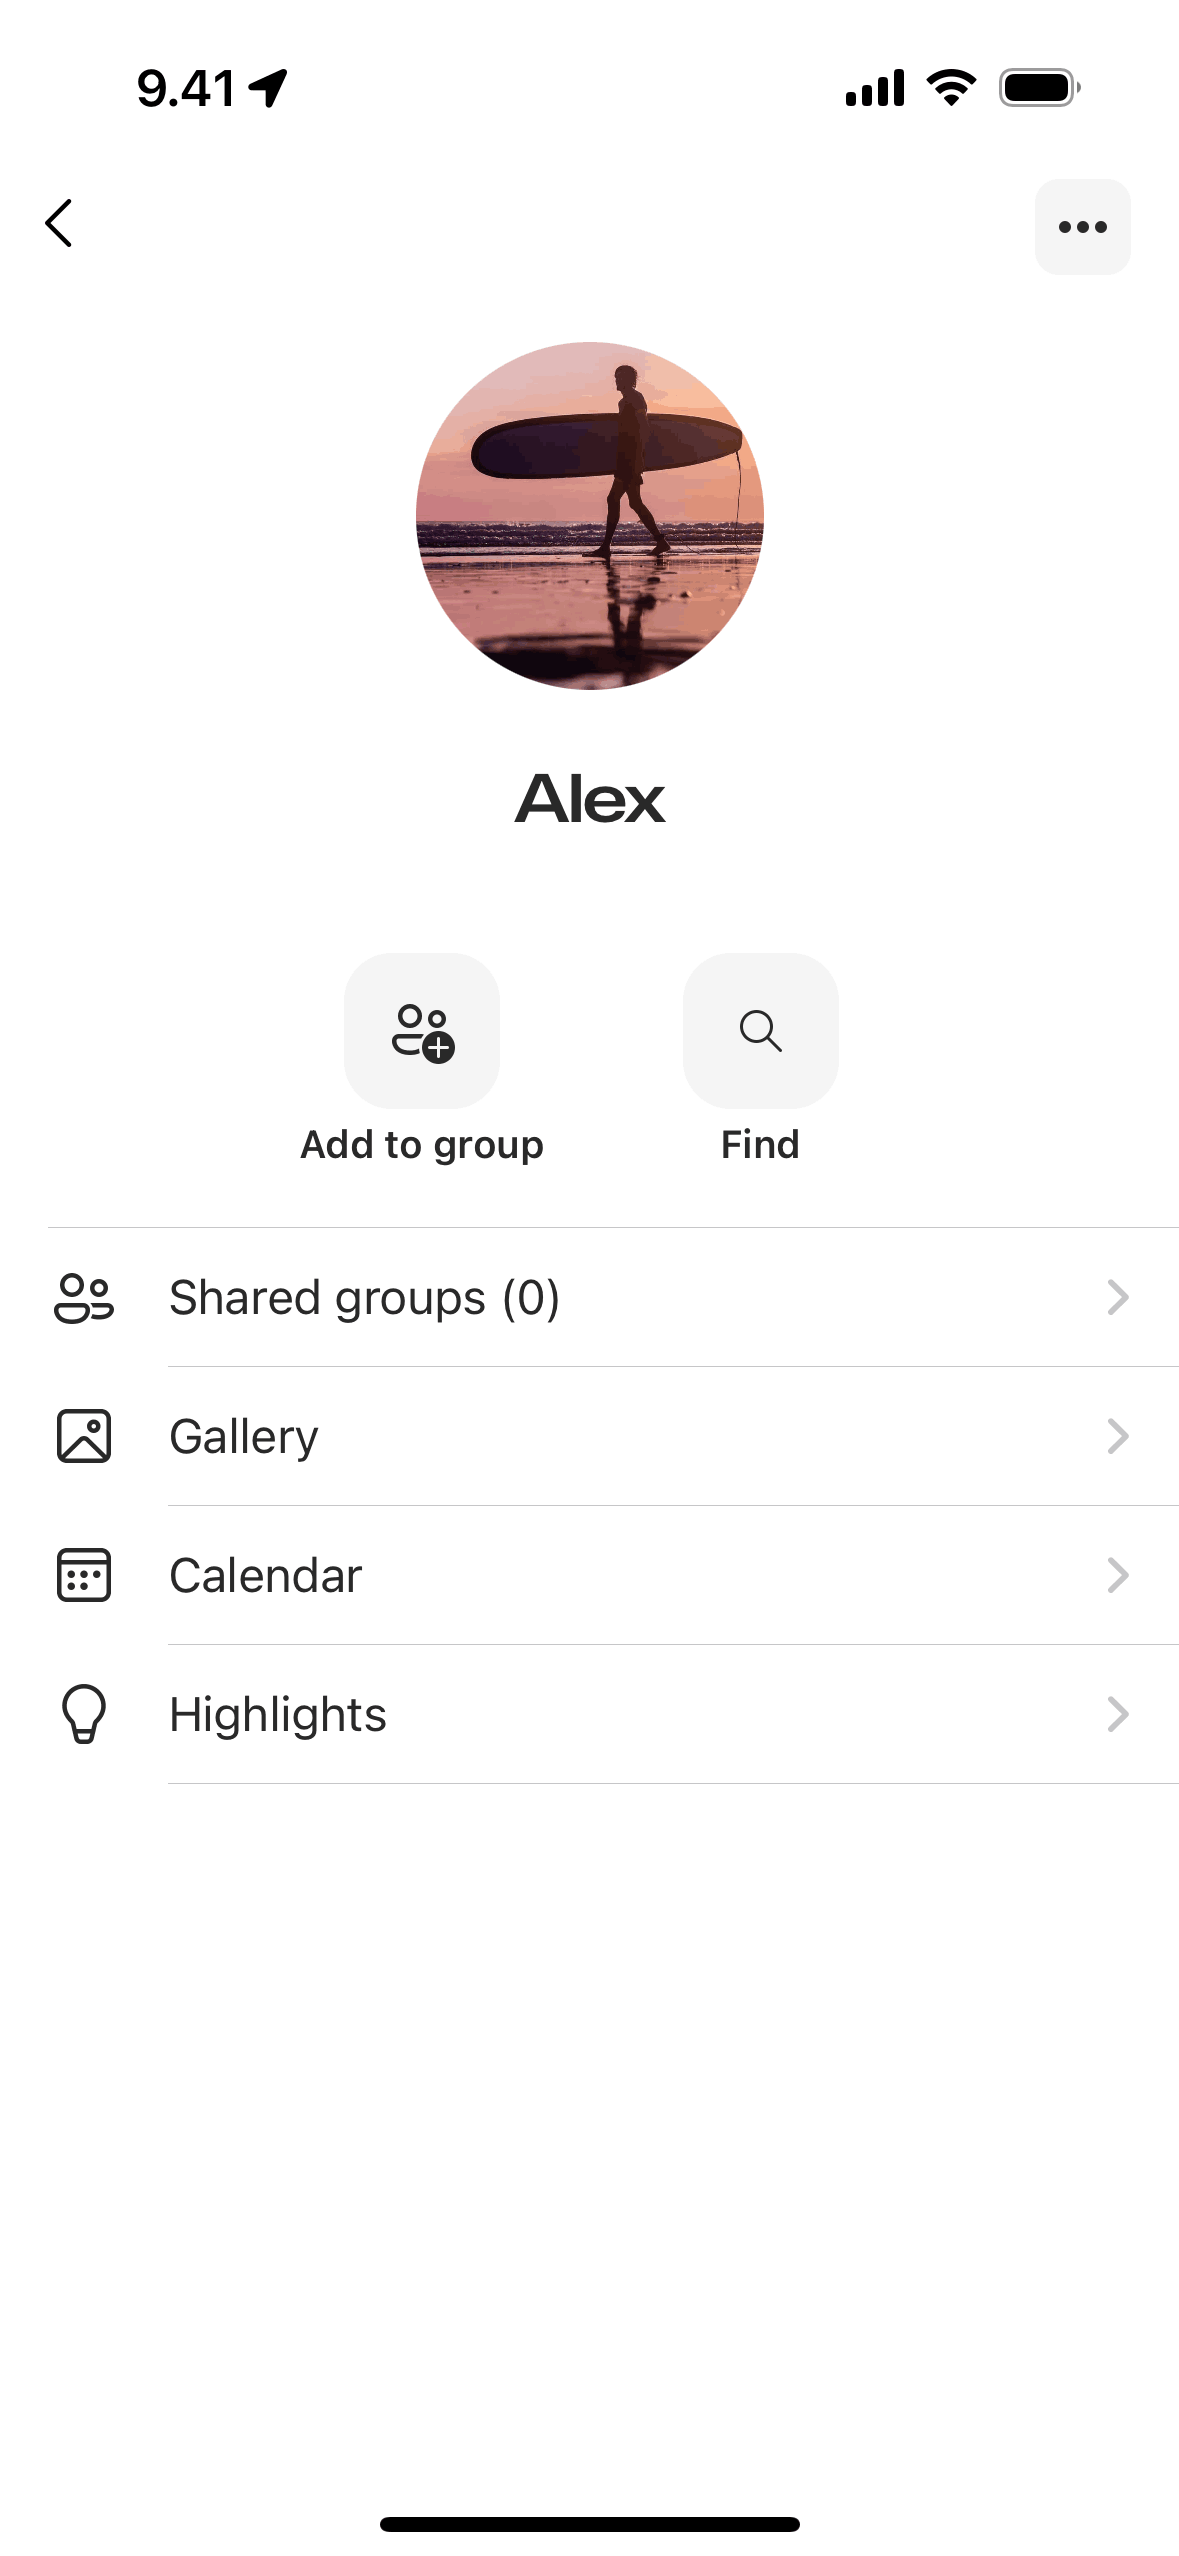Select the Shared groups people icon
Image resolution: width=1179 pixels, height=2556 pixels.
click(84, 1298)
